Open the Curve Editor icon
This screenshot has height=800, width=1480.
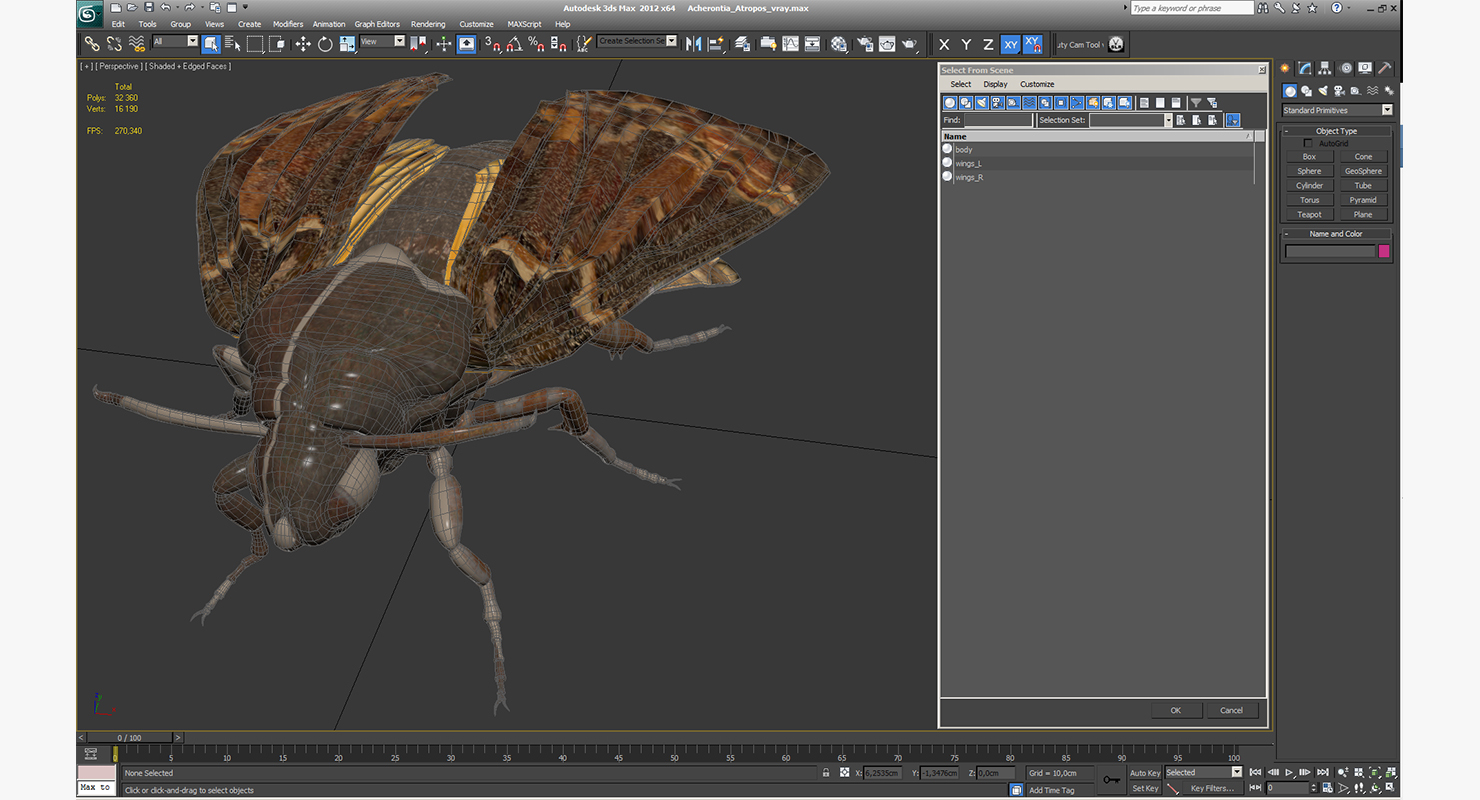point(790,44)
